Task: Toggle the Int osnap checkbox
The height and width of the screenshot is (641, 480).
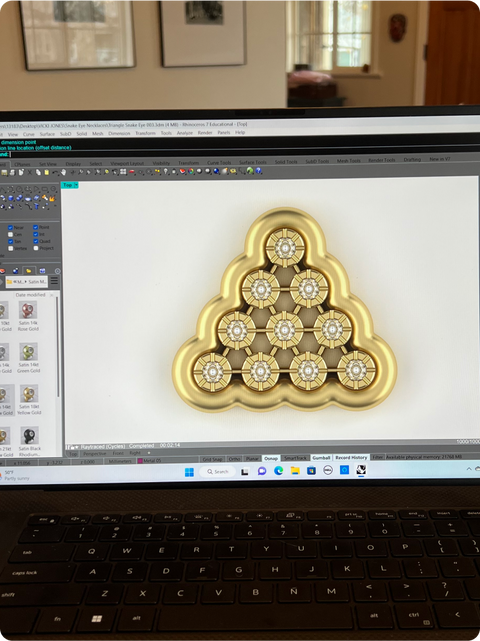Action: click(36, 234)
